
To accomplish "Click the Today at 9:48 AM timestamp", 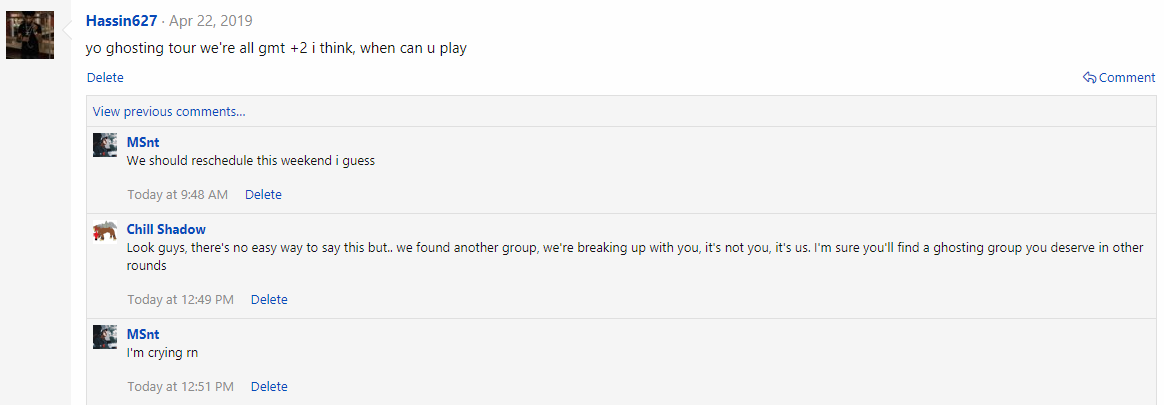I will click(177, 194).
